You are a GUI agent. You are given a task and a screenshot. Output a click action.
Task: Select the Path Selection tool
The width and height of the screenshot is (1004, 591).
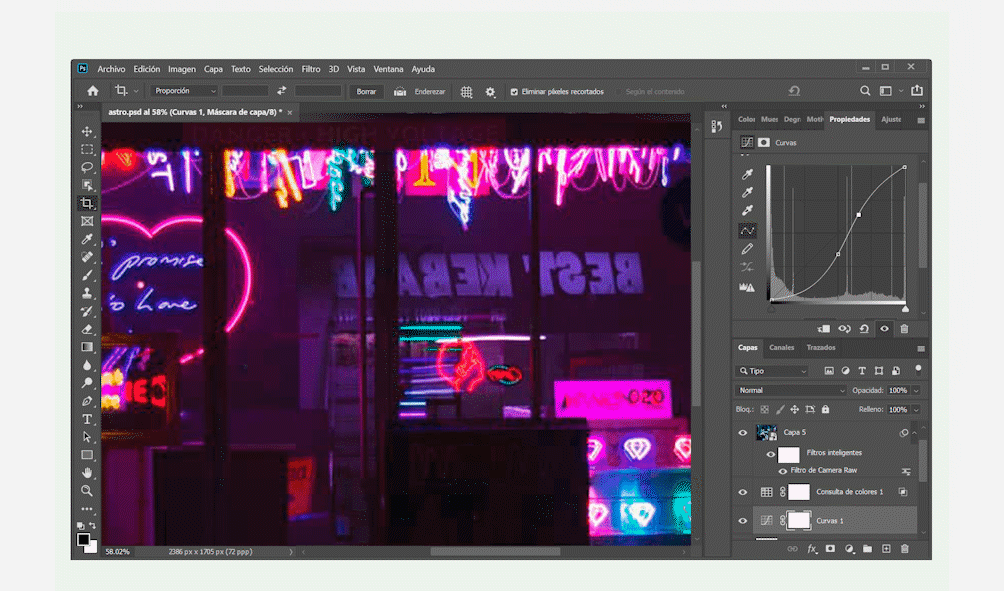coord(87,437)
